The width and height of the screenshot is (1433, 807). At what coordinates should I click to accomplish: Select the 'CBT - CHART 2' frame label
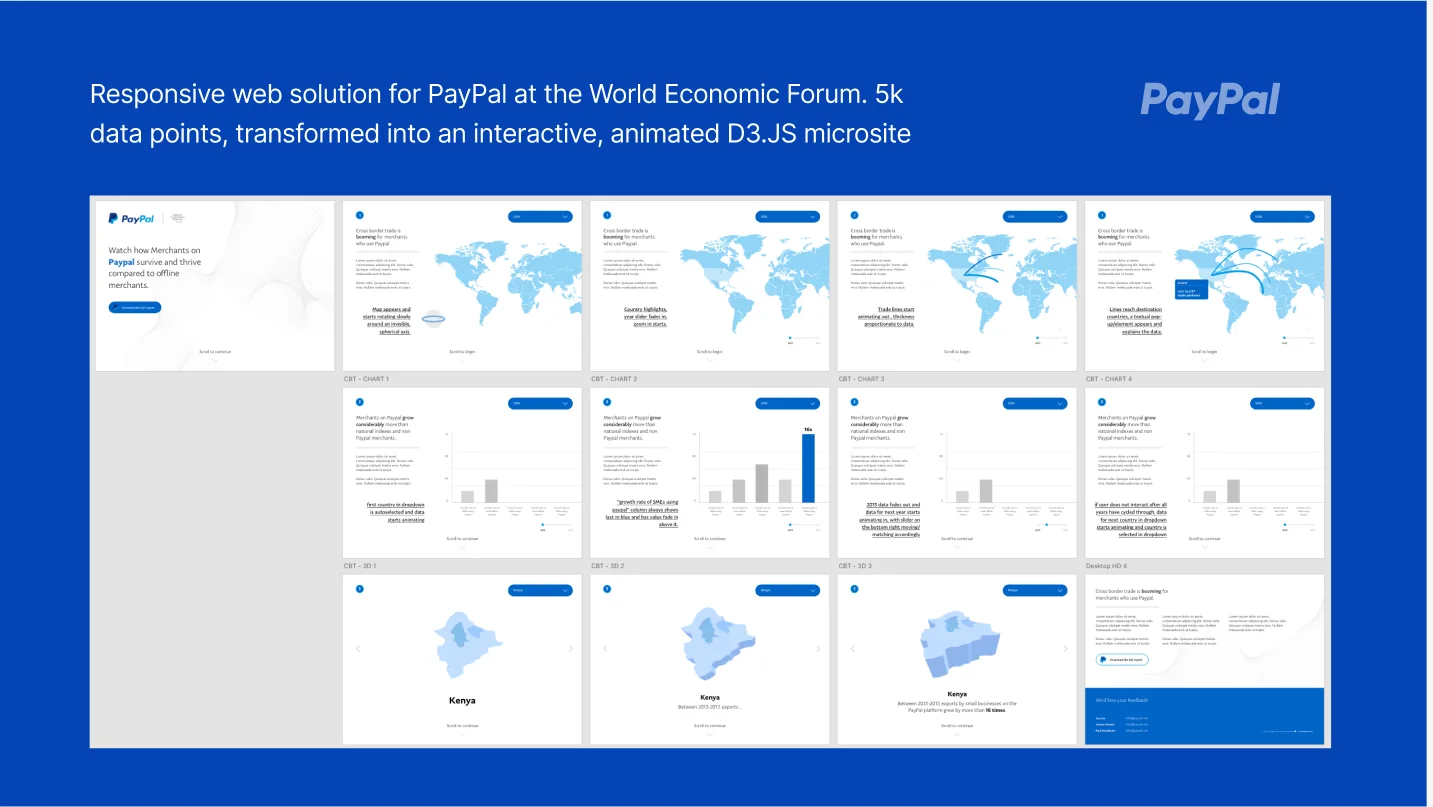tap(614, 379)
